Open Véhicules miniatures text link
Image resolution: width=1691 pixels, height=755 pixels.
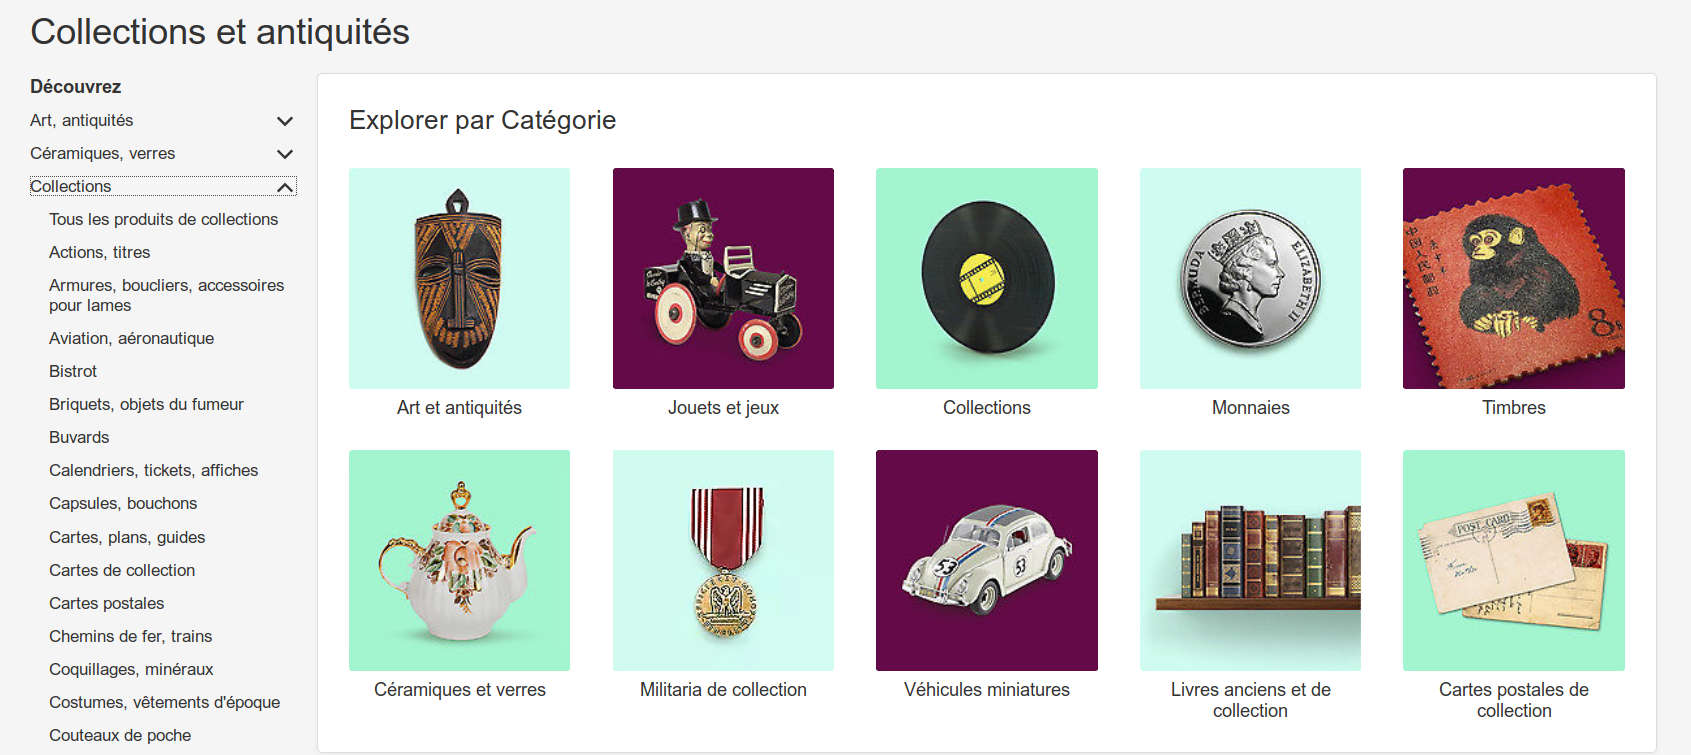tap(986, 689)
